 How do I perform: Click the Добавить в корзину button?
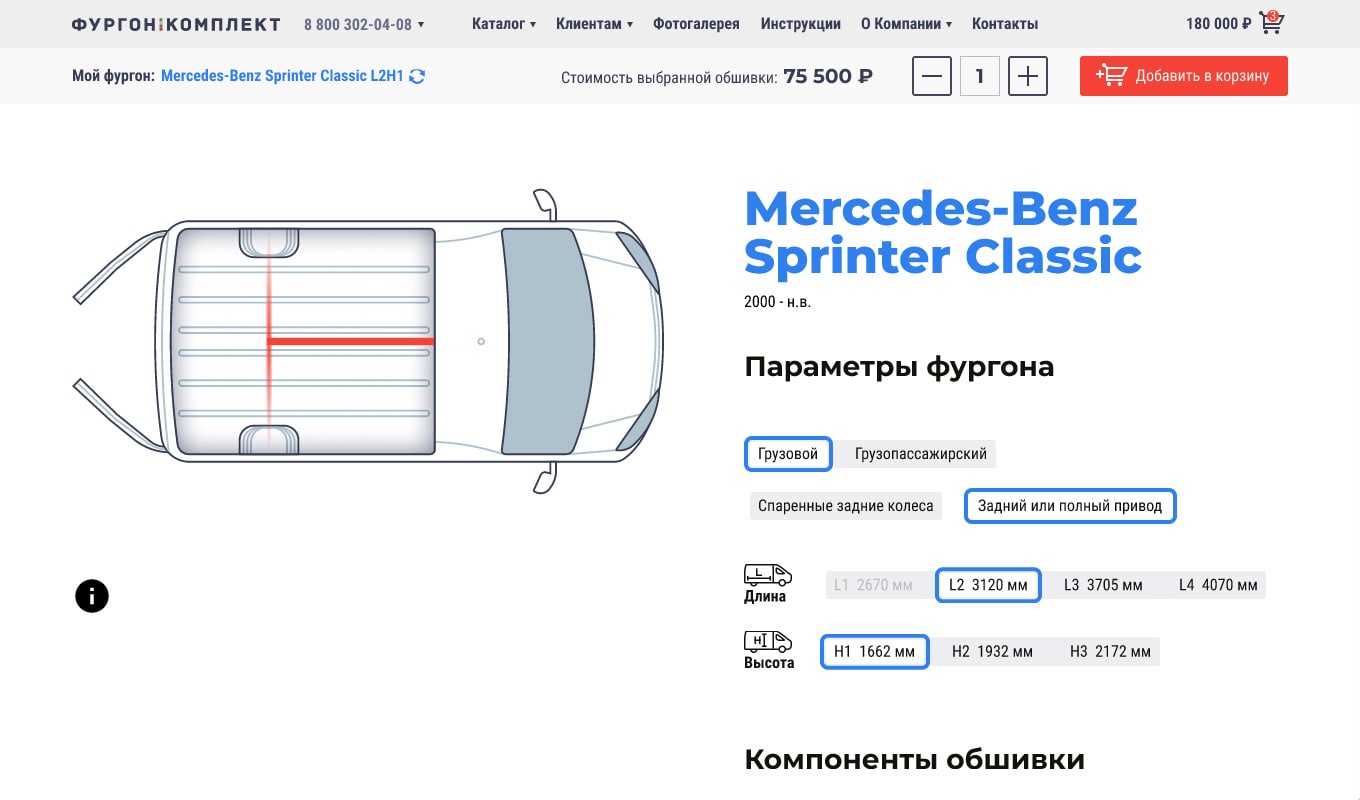click(1184, 76)
